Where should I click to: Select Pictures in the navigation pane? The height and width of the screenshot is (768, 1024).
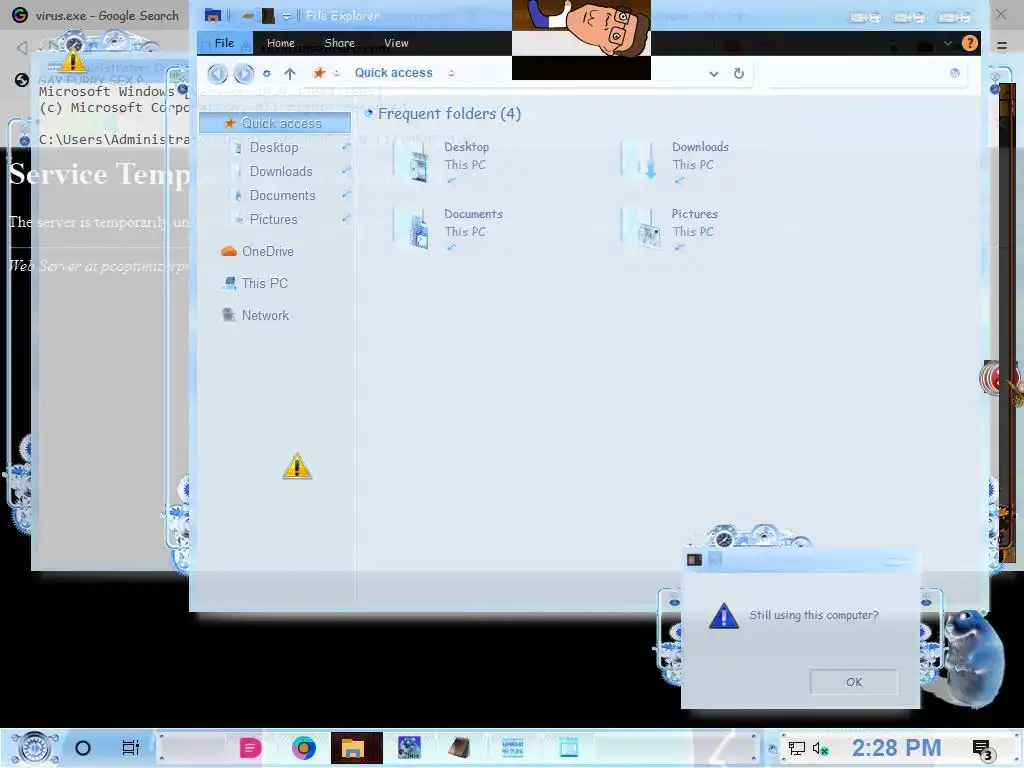(273, 220)
